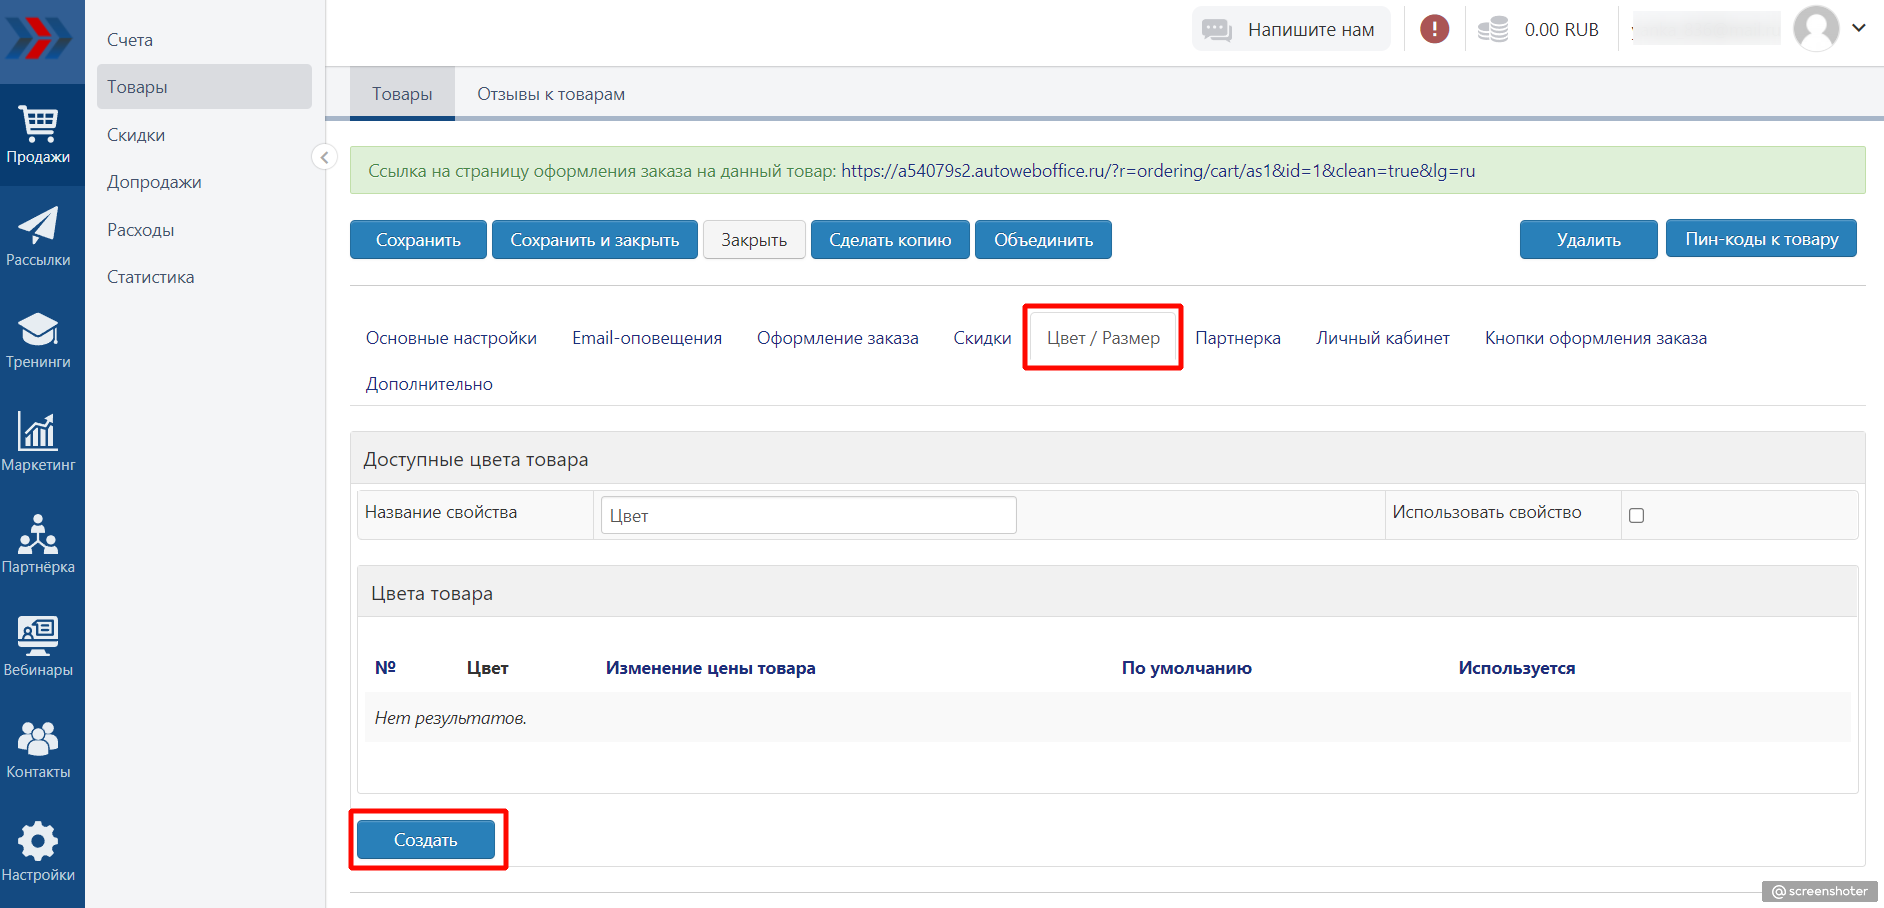This screenshot has height=908, width=1884.
Task: Open the Продажи shopping cart section
Action: click(x=39, y=134)
